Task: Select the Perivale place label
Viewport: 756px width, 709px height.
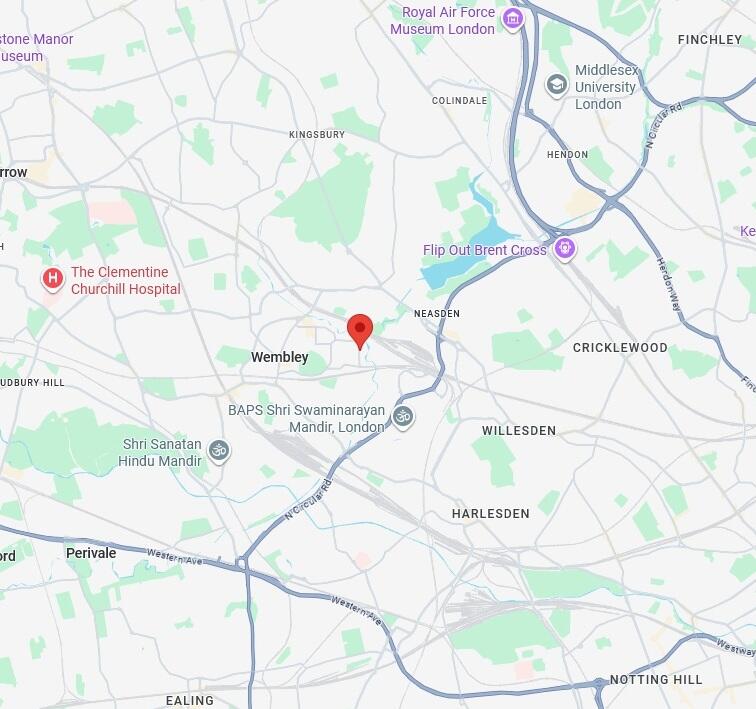Action: point(91,553)
